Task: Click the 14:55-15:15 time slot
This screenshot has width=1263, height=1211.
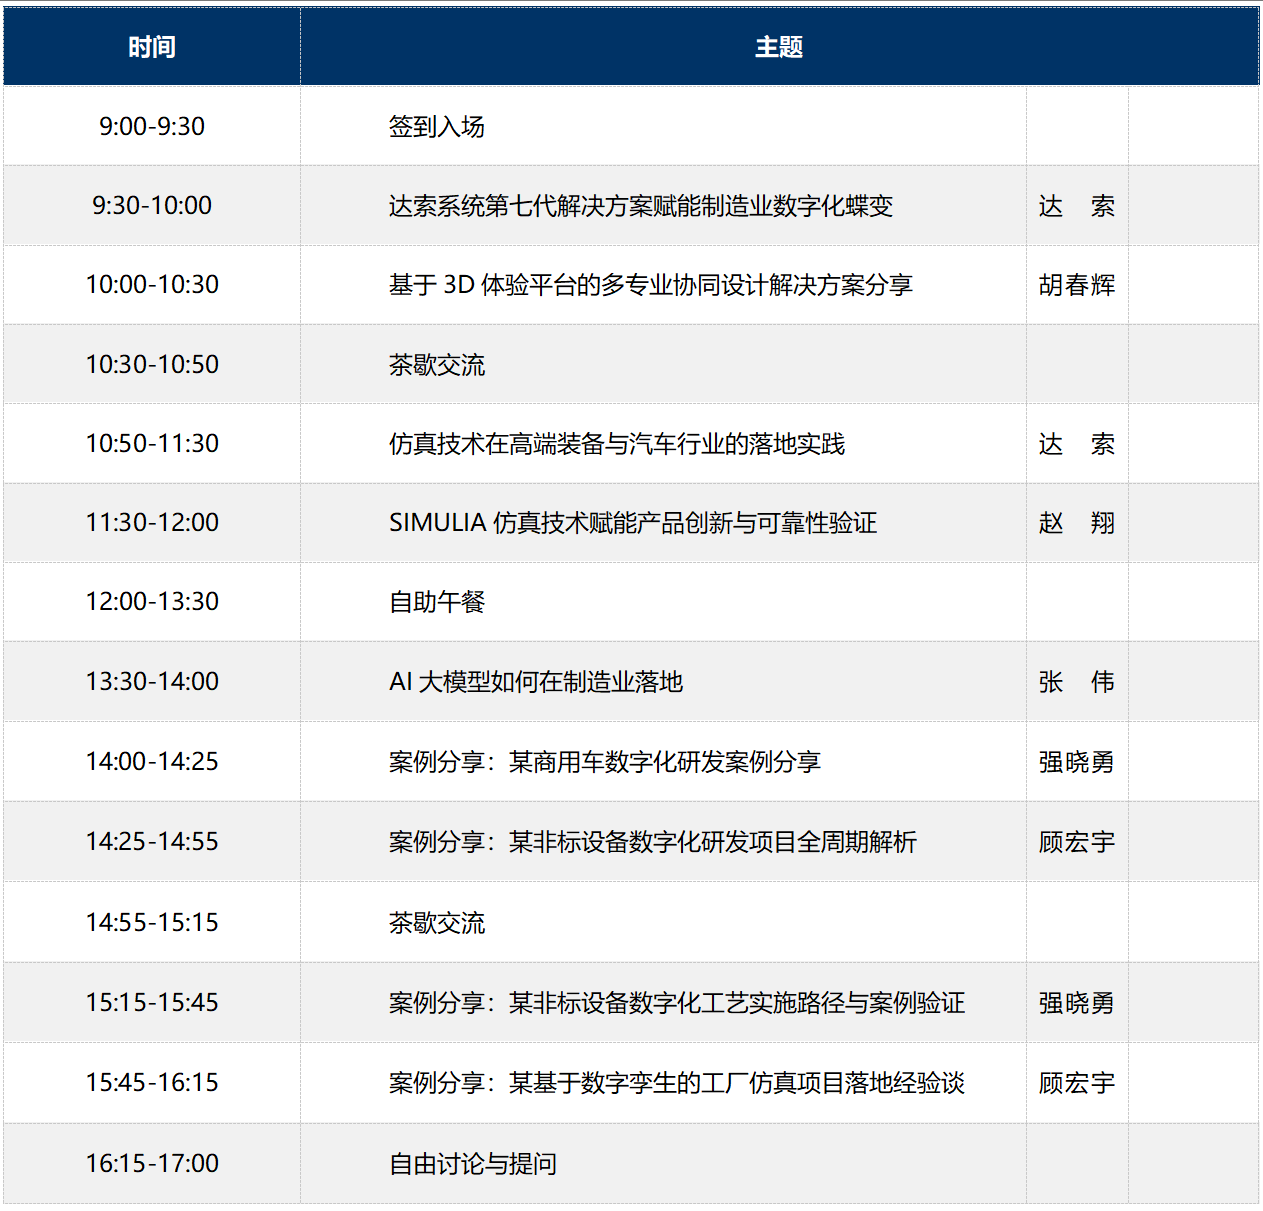Action: click(x=152, y=923)
